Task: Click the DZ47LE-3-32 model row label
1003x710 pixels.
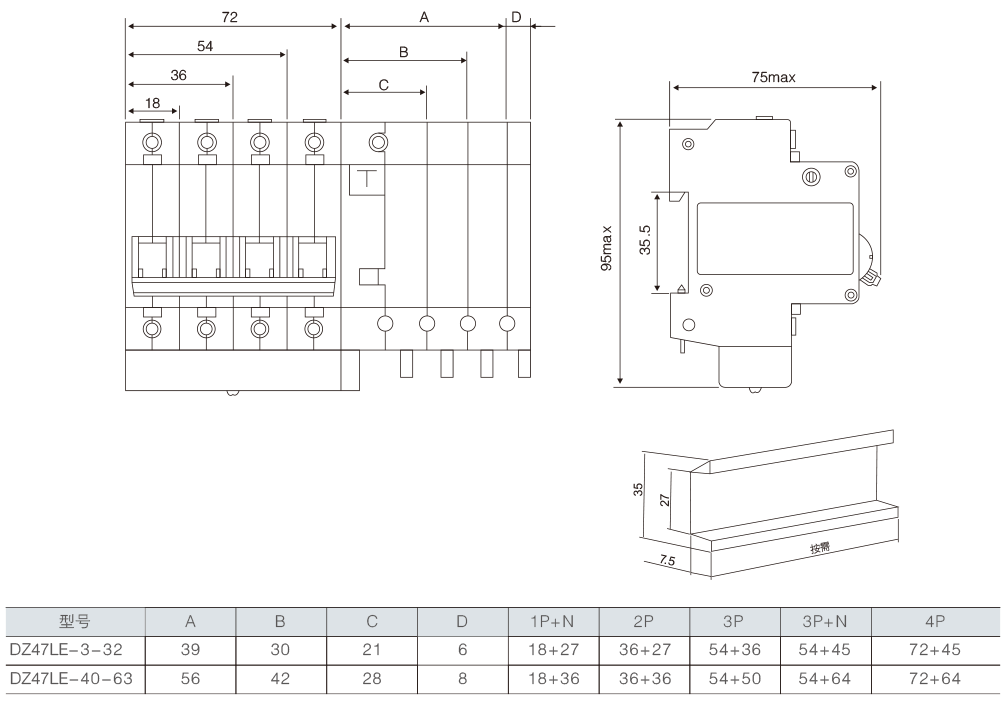Action: pyautogui.click(x=66, y=650)
